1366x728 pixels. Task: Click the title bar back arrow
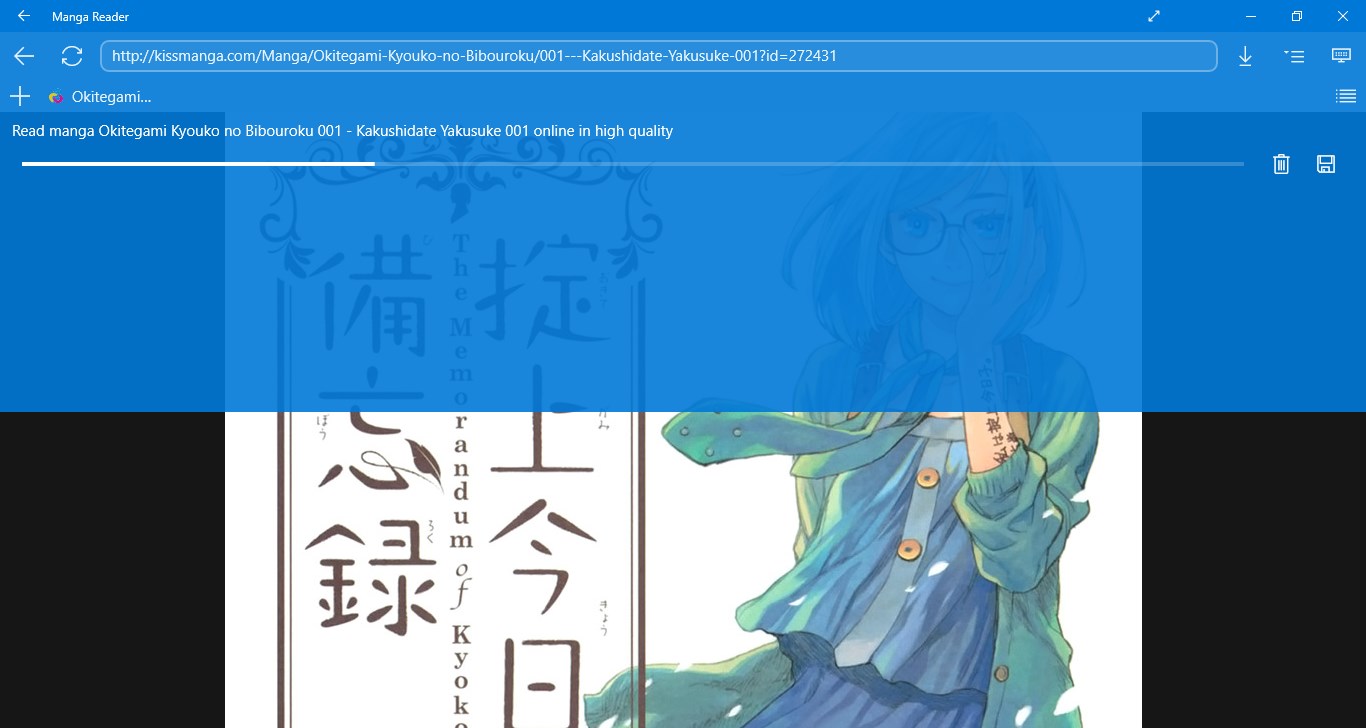pos(24,16)
